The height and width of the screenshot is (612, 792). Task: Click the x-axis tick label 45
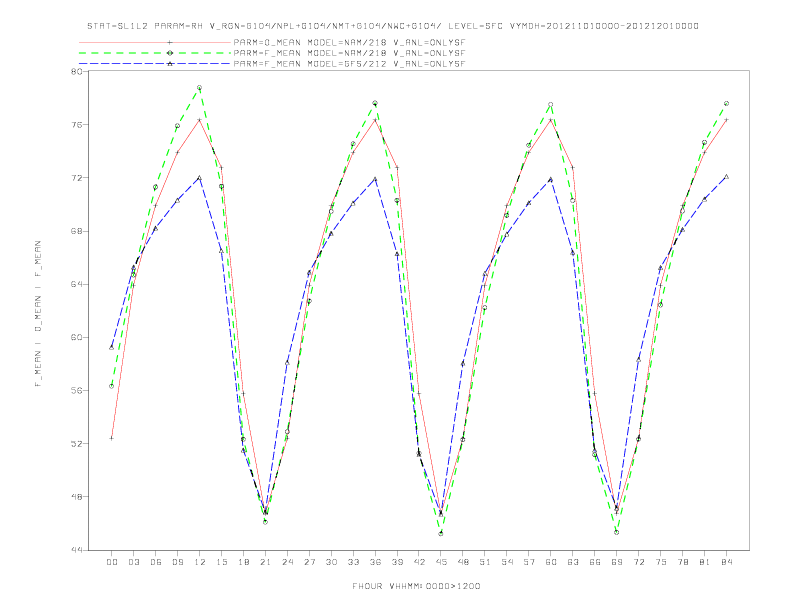pyautogui.click(x=441, y=562)
